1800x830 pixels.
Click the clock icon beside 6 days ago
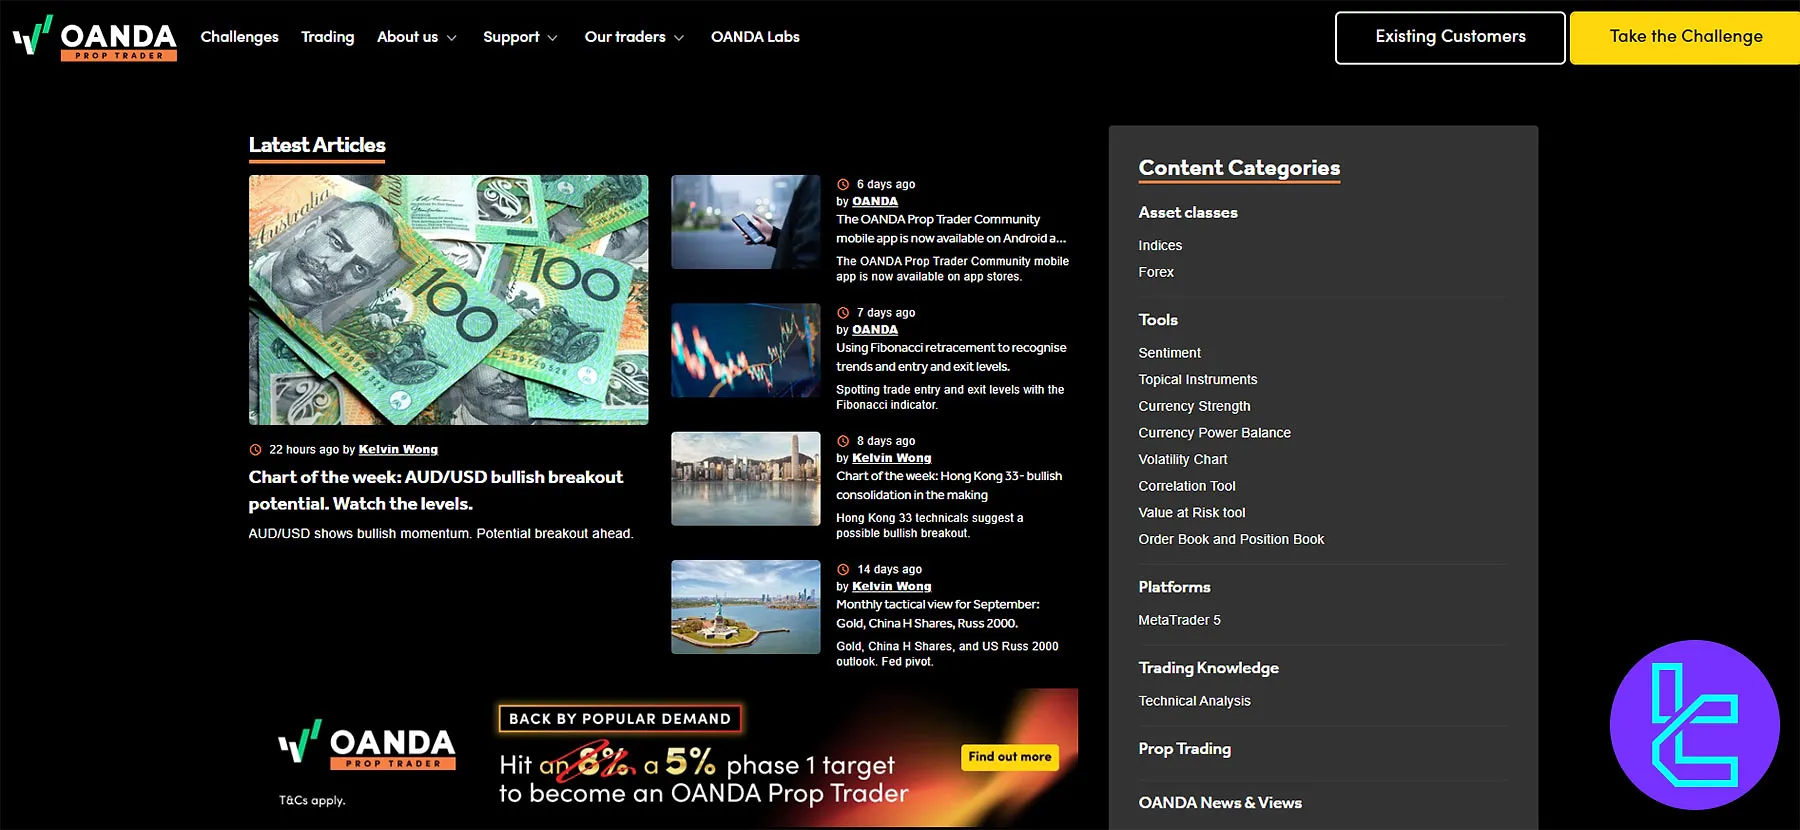coord(843,184)
